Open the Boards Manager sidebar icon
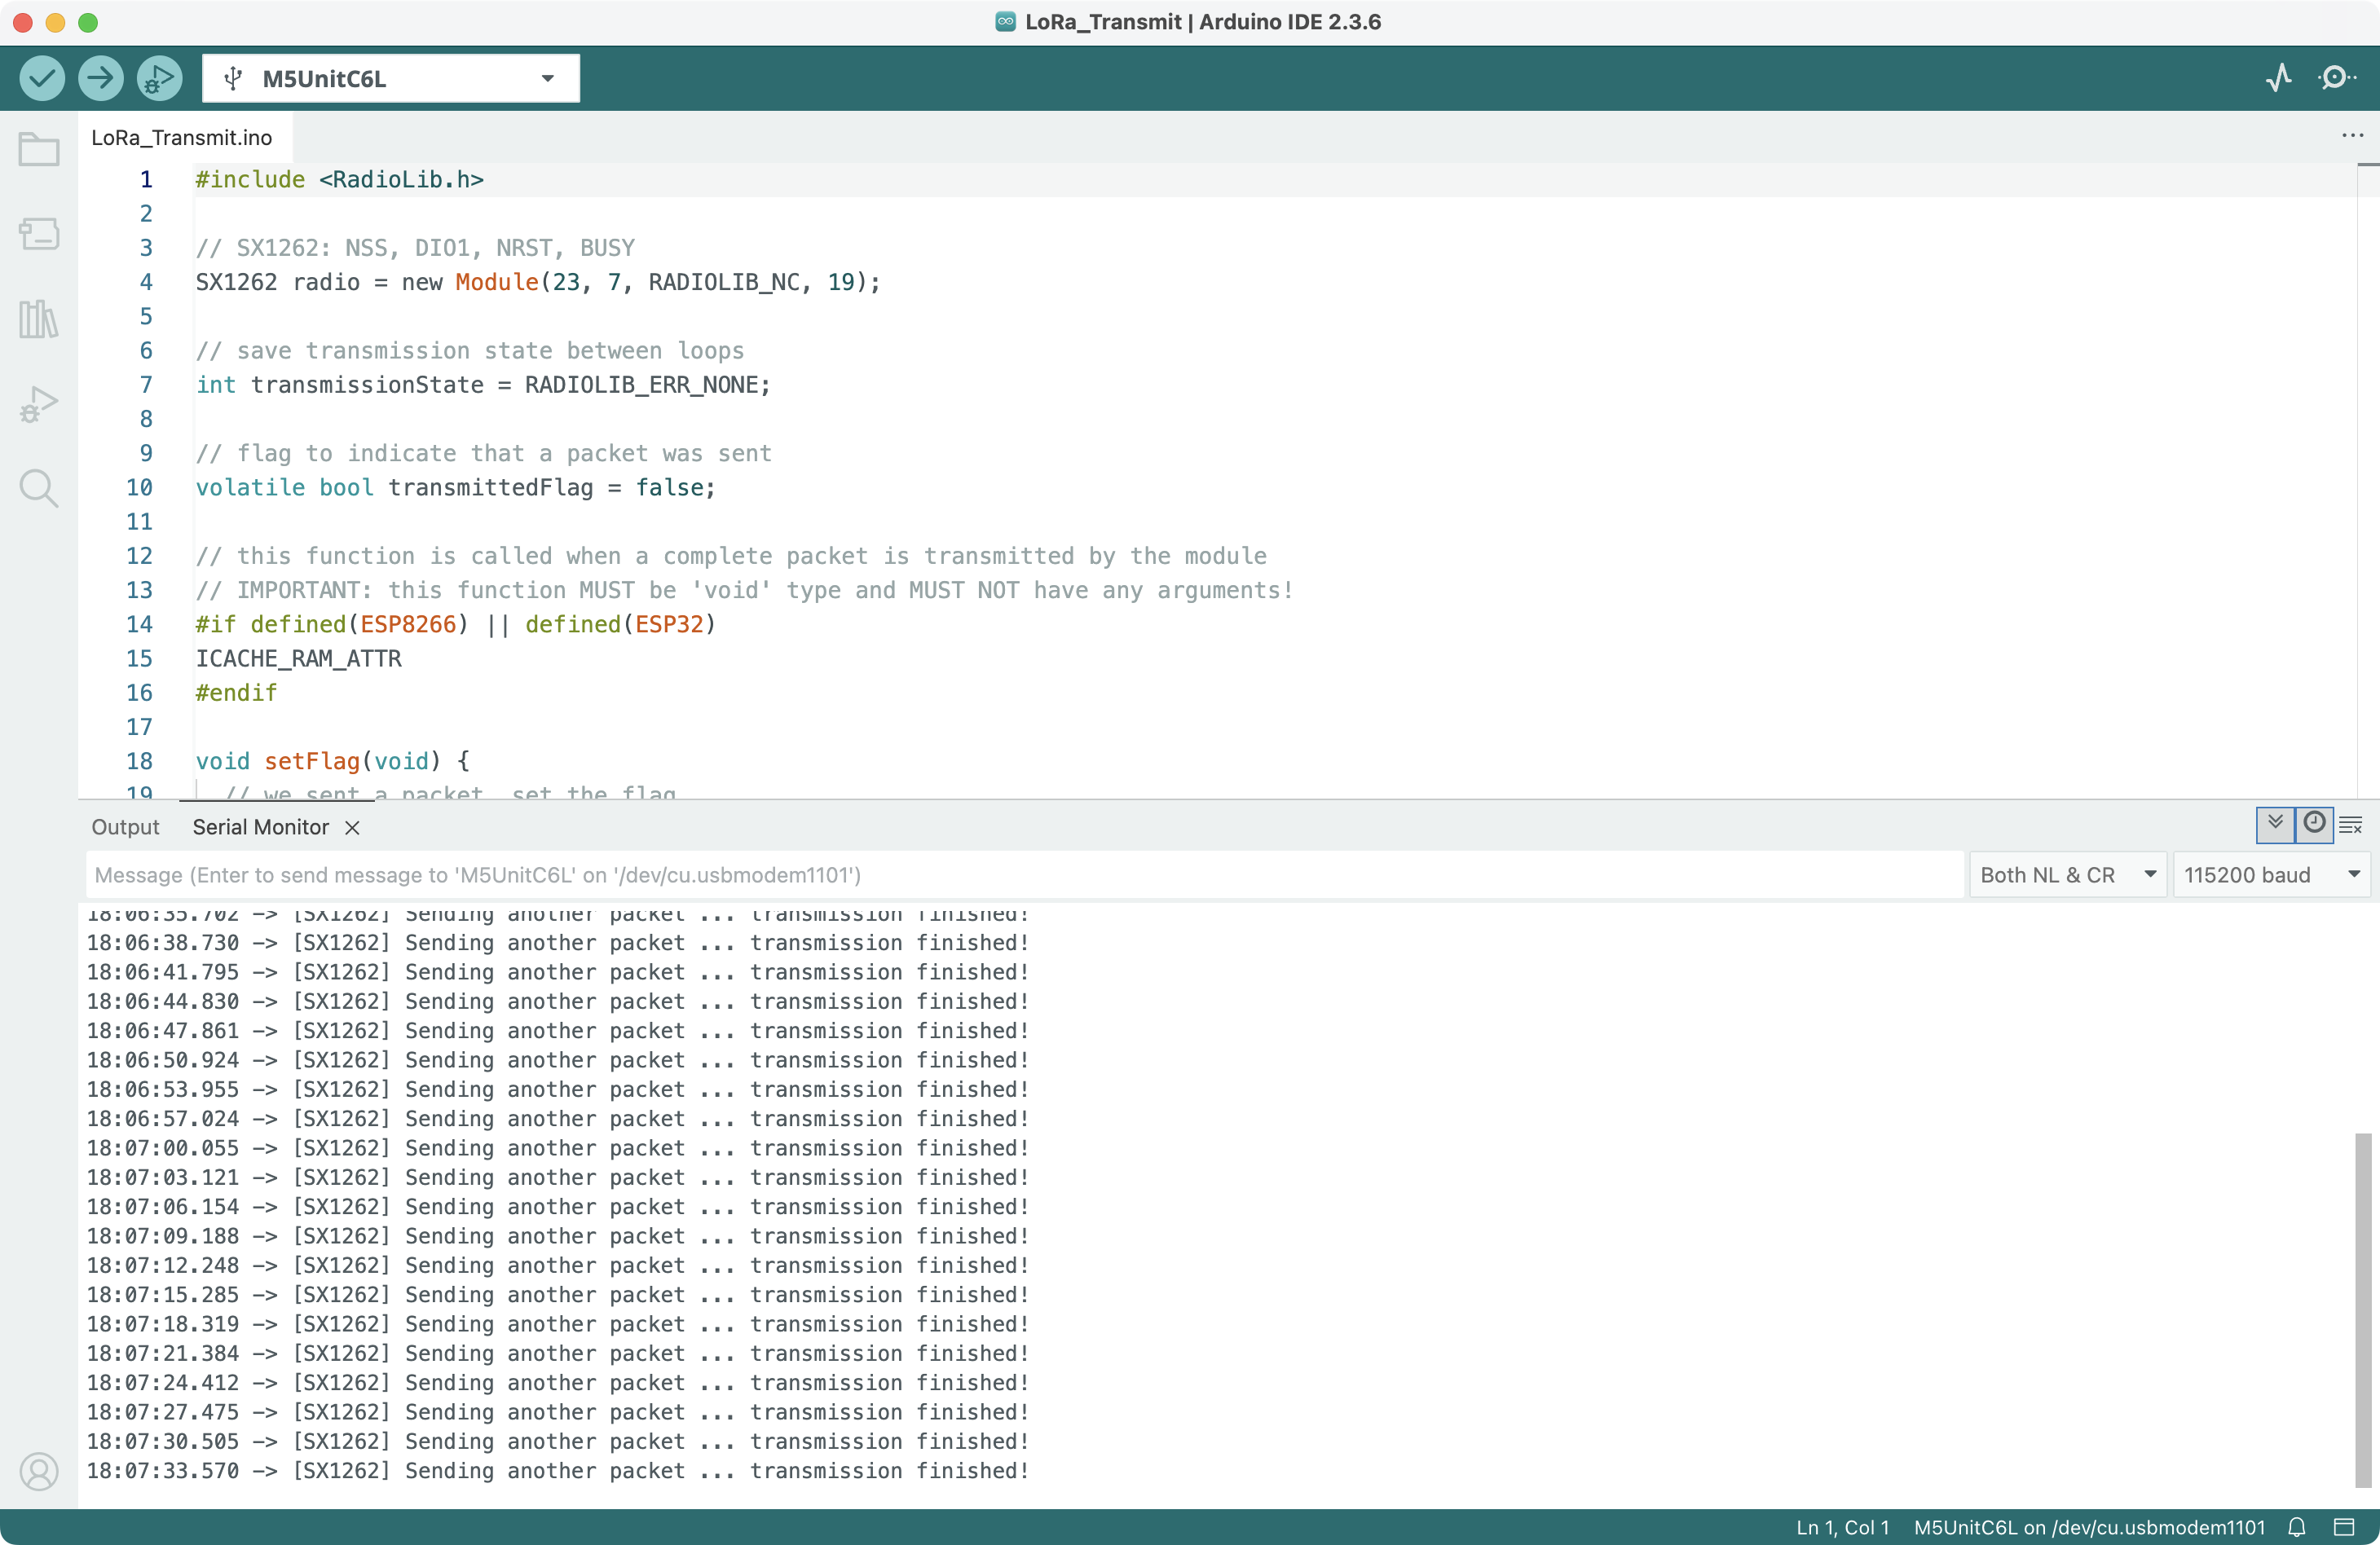2380x1545 pixels. pos(39,234)
